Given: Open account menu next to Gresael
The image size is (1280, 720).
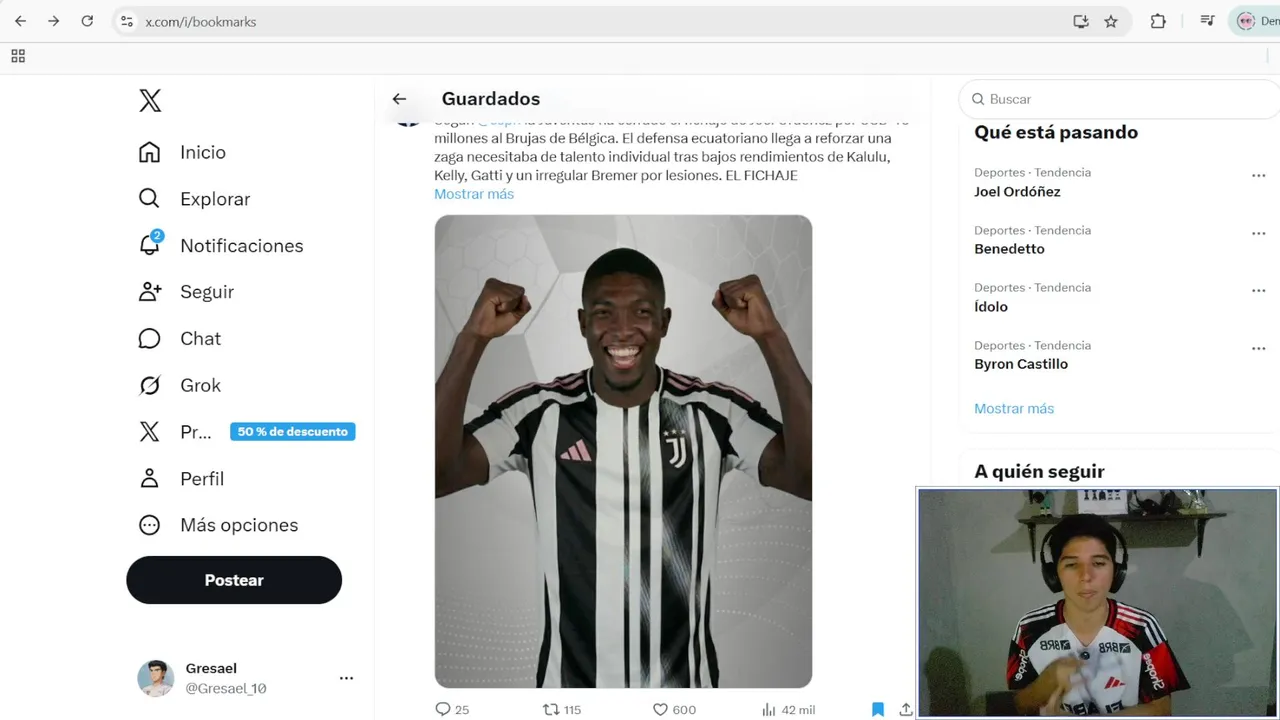Looking at the screenshot, I should pos(346,678).
